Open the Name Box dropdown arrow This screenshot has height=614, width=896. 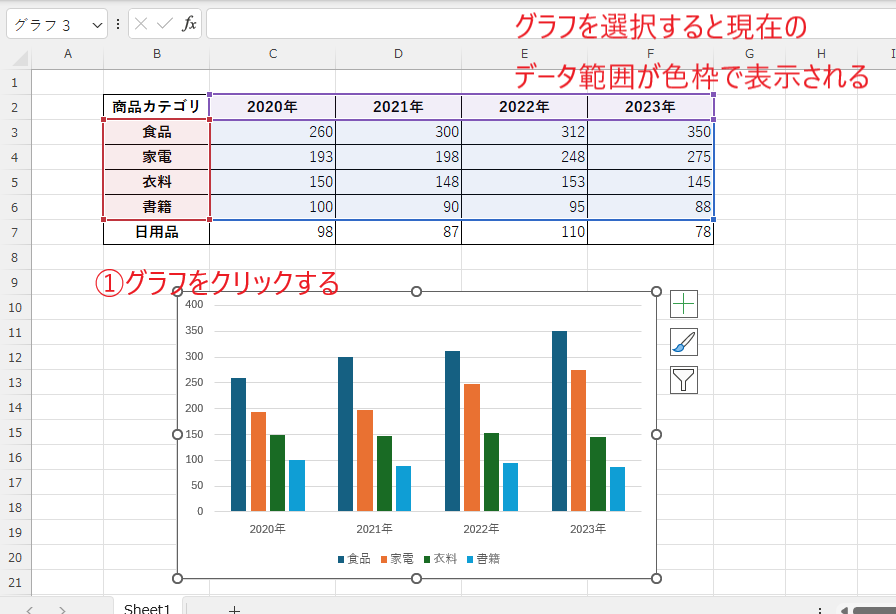point(97,24)
